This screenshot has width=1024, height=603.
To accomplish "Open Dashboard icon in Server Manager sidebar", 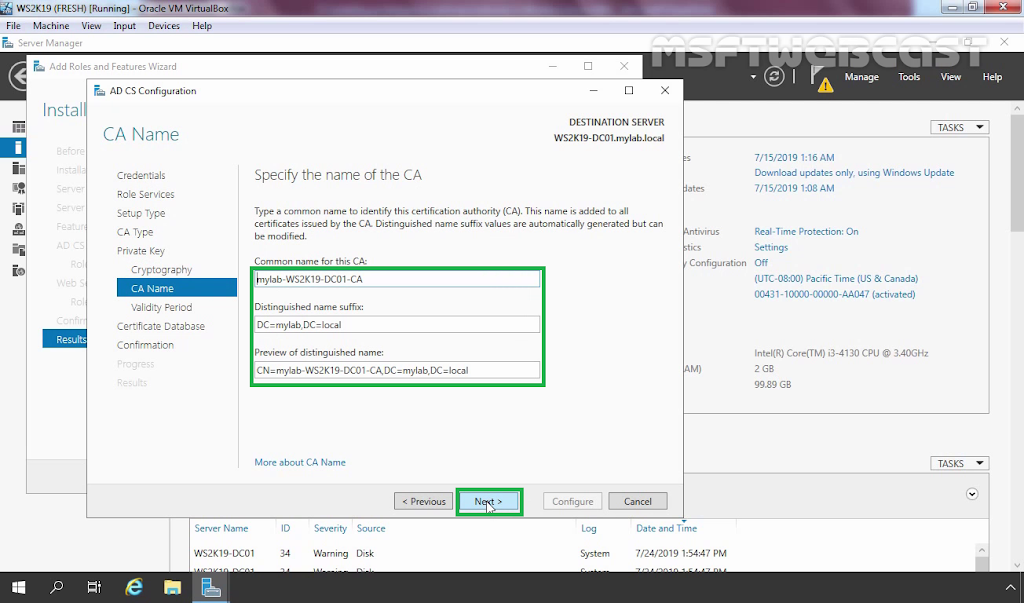I will (x=18, y=127).
